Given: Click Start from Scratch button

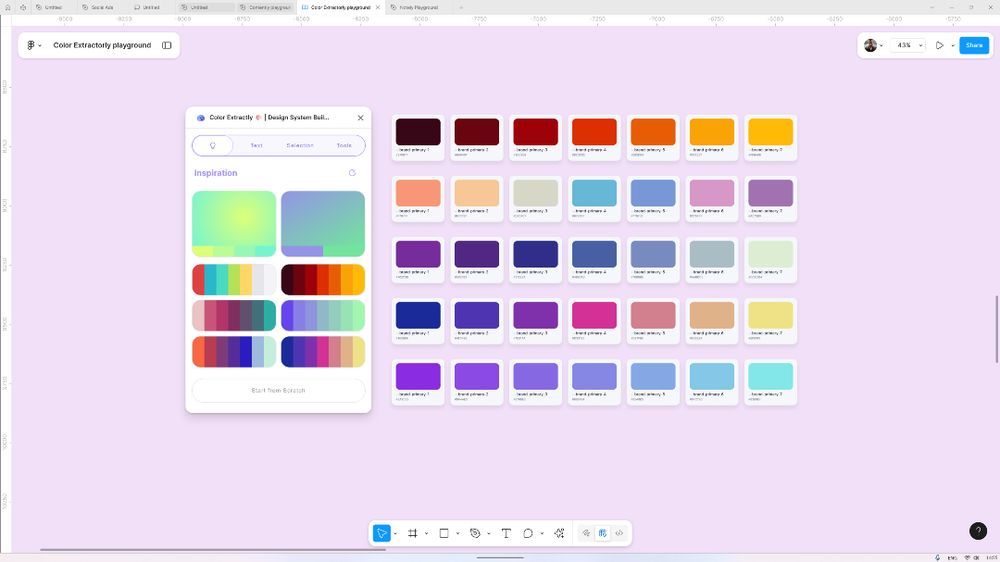Looking at the screenshot, I should [278, 390].
